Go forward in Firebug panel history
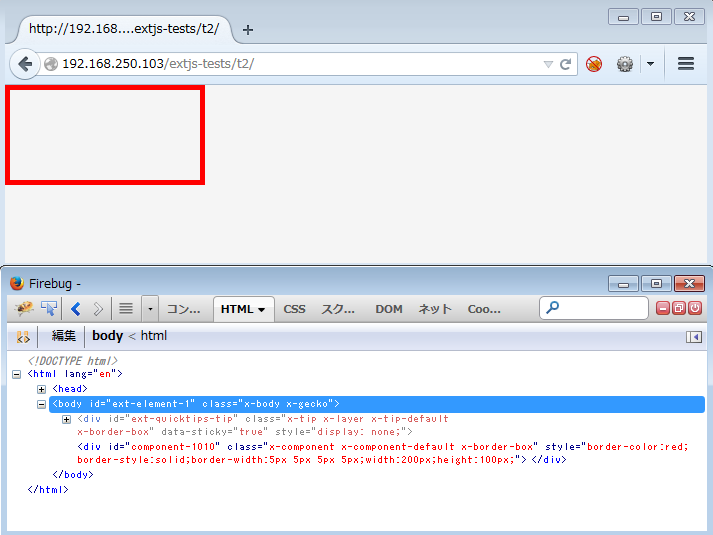713x535 pixels. click(x=98, y=309)
